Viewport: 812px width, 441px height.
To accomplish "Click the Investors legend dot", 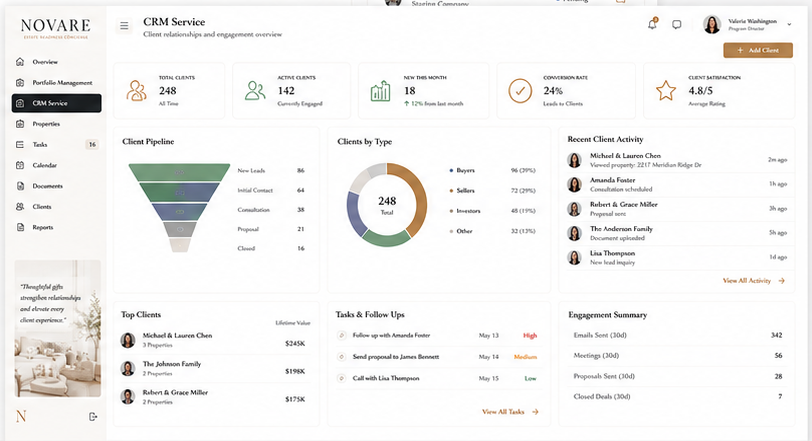I will click(451, 211).
